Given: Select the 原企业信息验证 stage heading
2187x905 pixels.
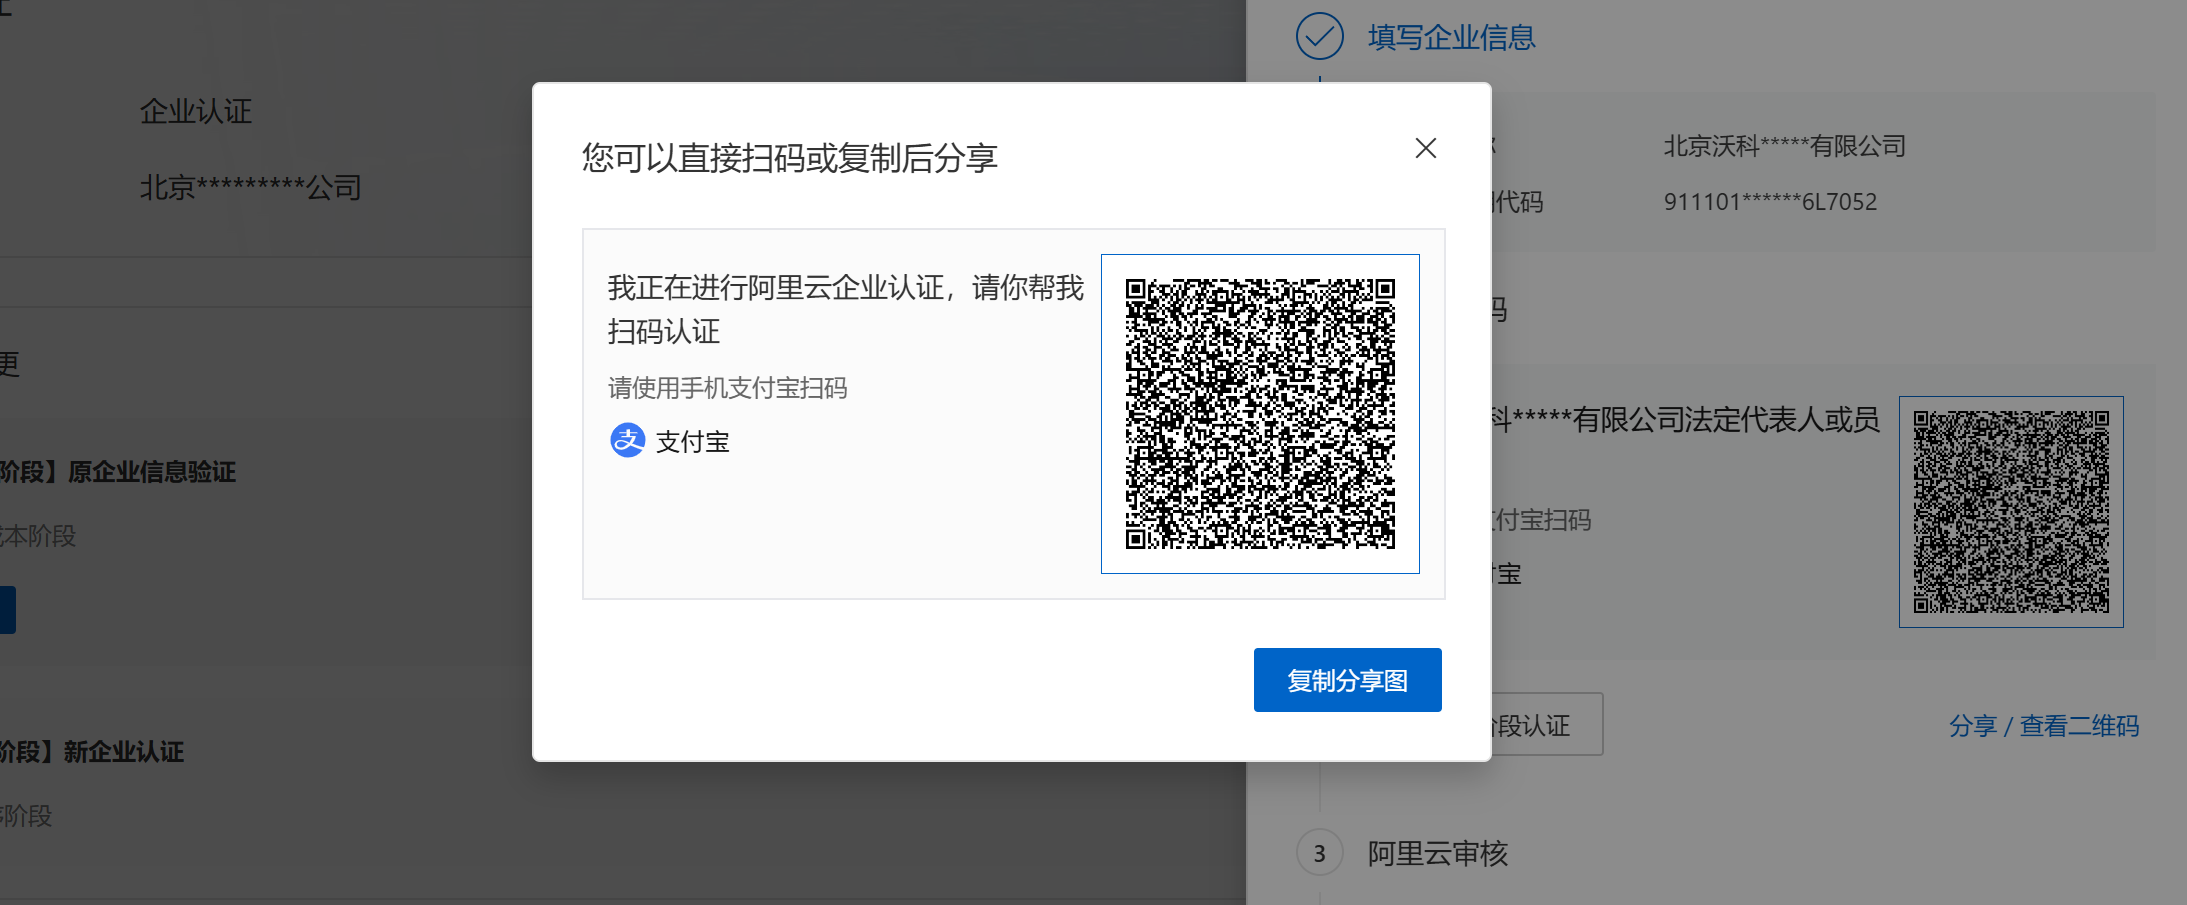Looking at the screenshot, I should 150,472.
